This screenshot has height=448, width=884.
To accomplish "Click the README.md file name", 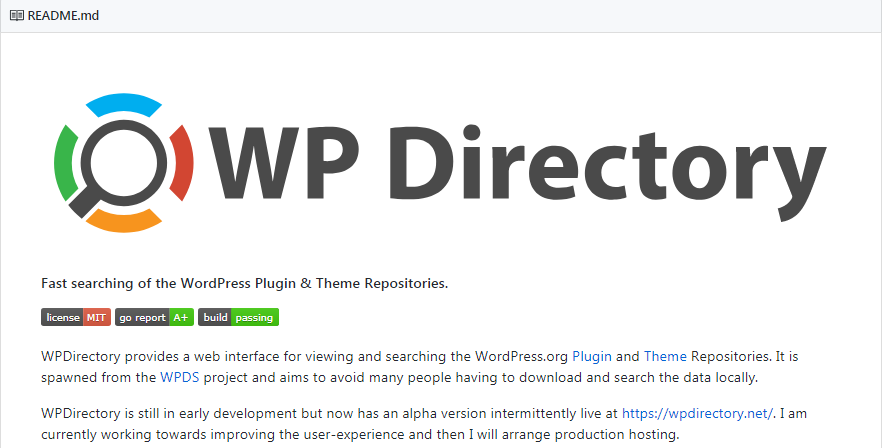I will click(x=63, y=16).
